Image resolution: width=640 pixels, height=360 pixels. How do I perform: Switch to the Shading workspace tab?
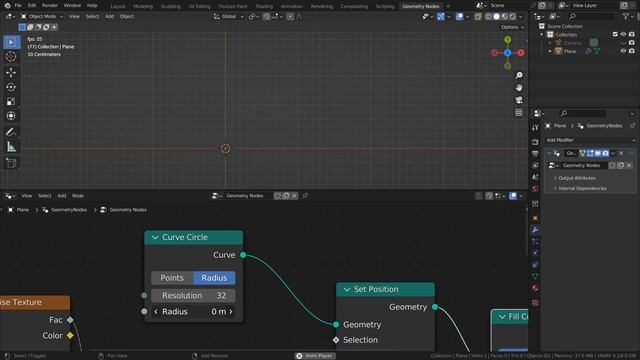[x=264, y=7]
